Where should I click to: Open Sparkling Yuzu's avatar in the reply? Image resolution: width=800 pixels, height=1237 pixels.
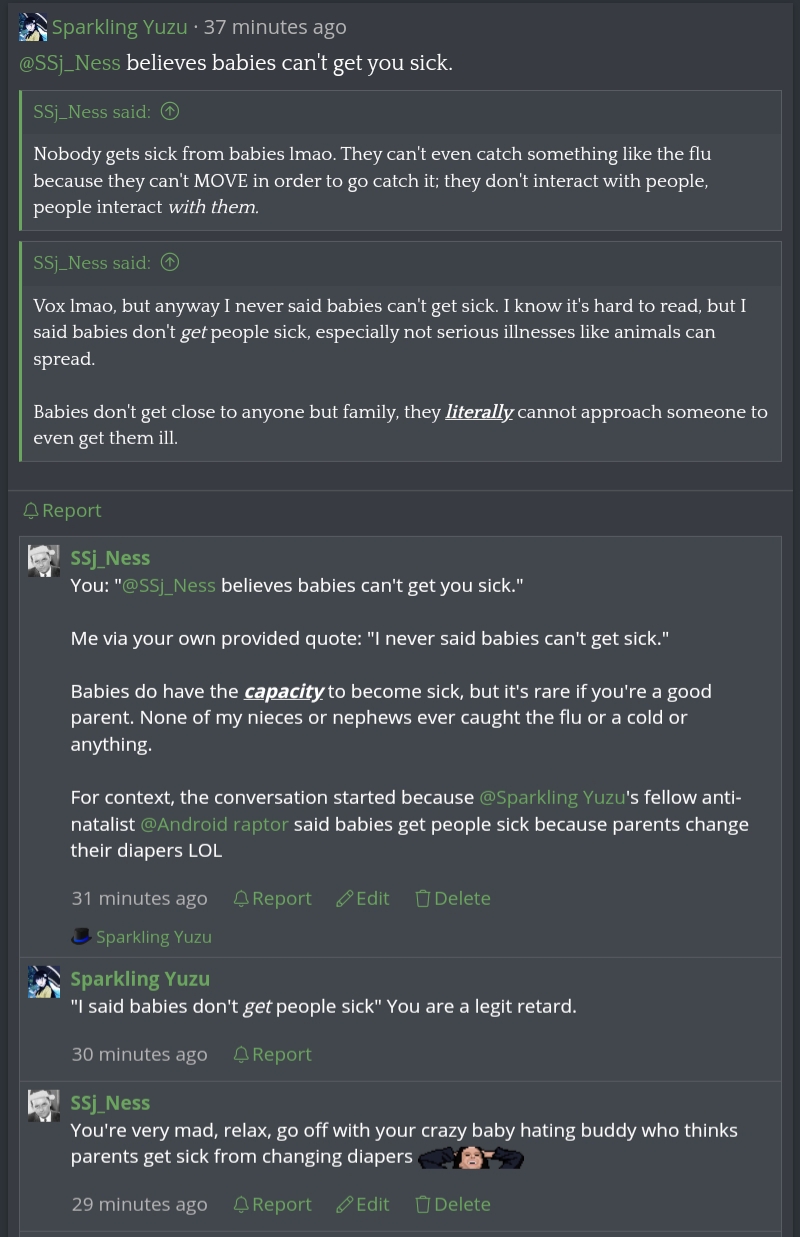pyautogui.click(x=44, y=982)
